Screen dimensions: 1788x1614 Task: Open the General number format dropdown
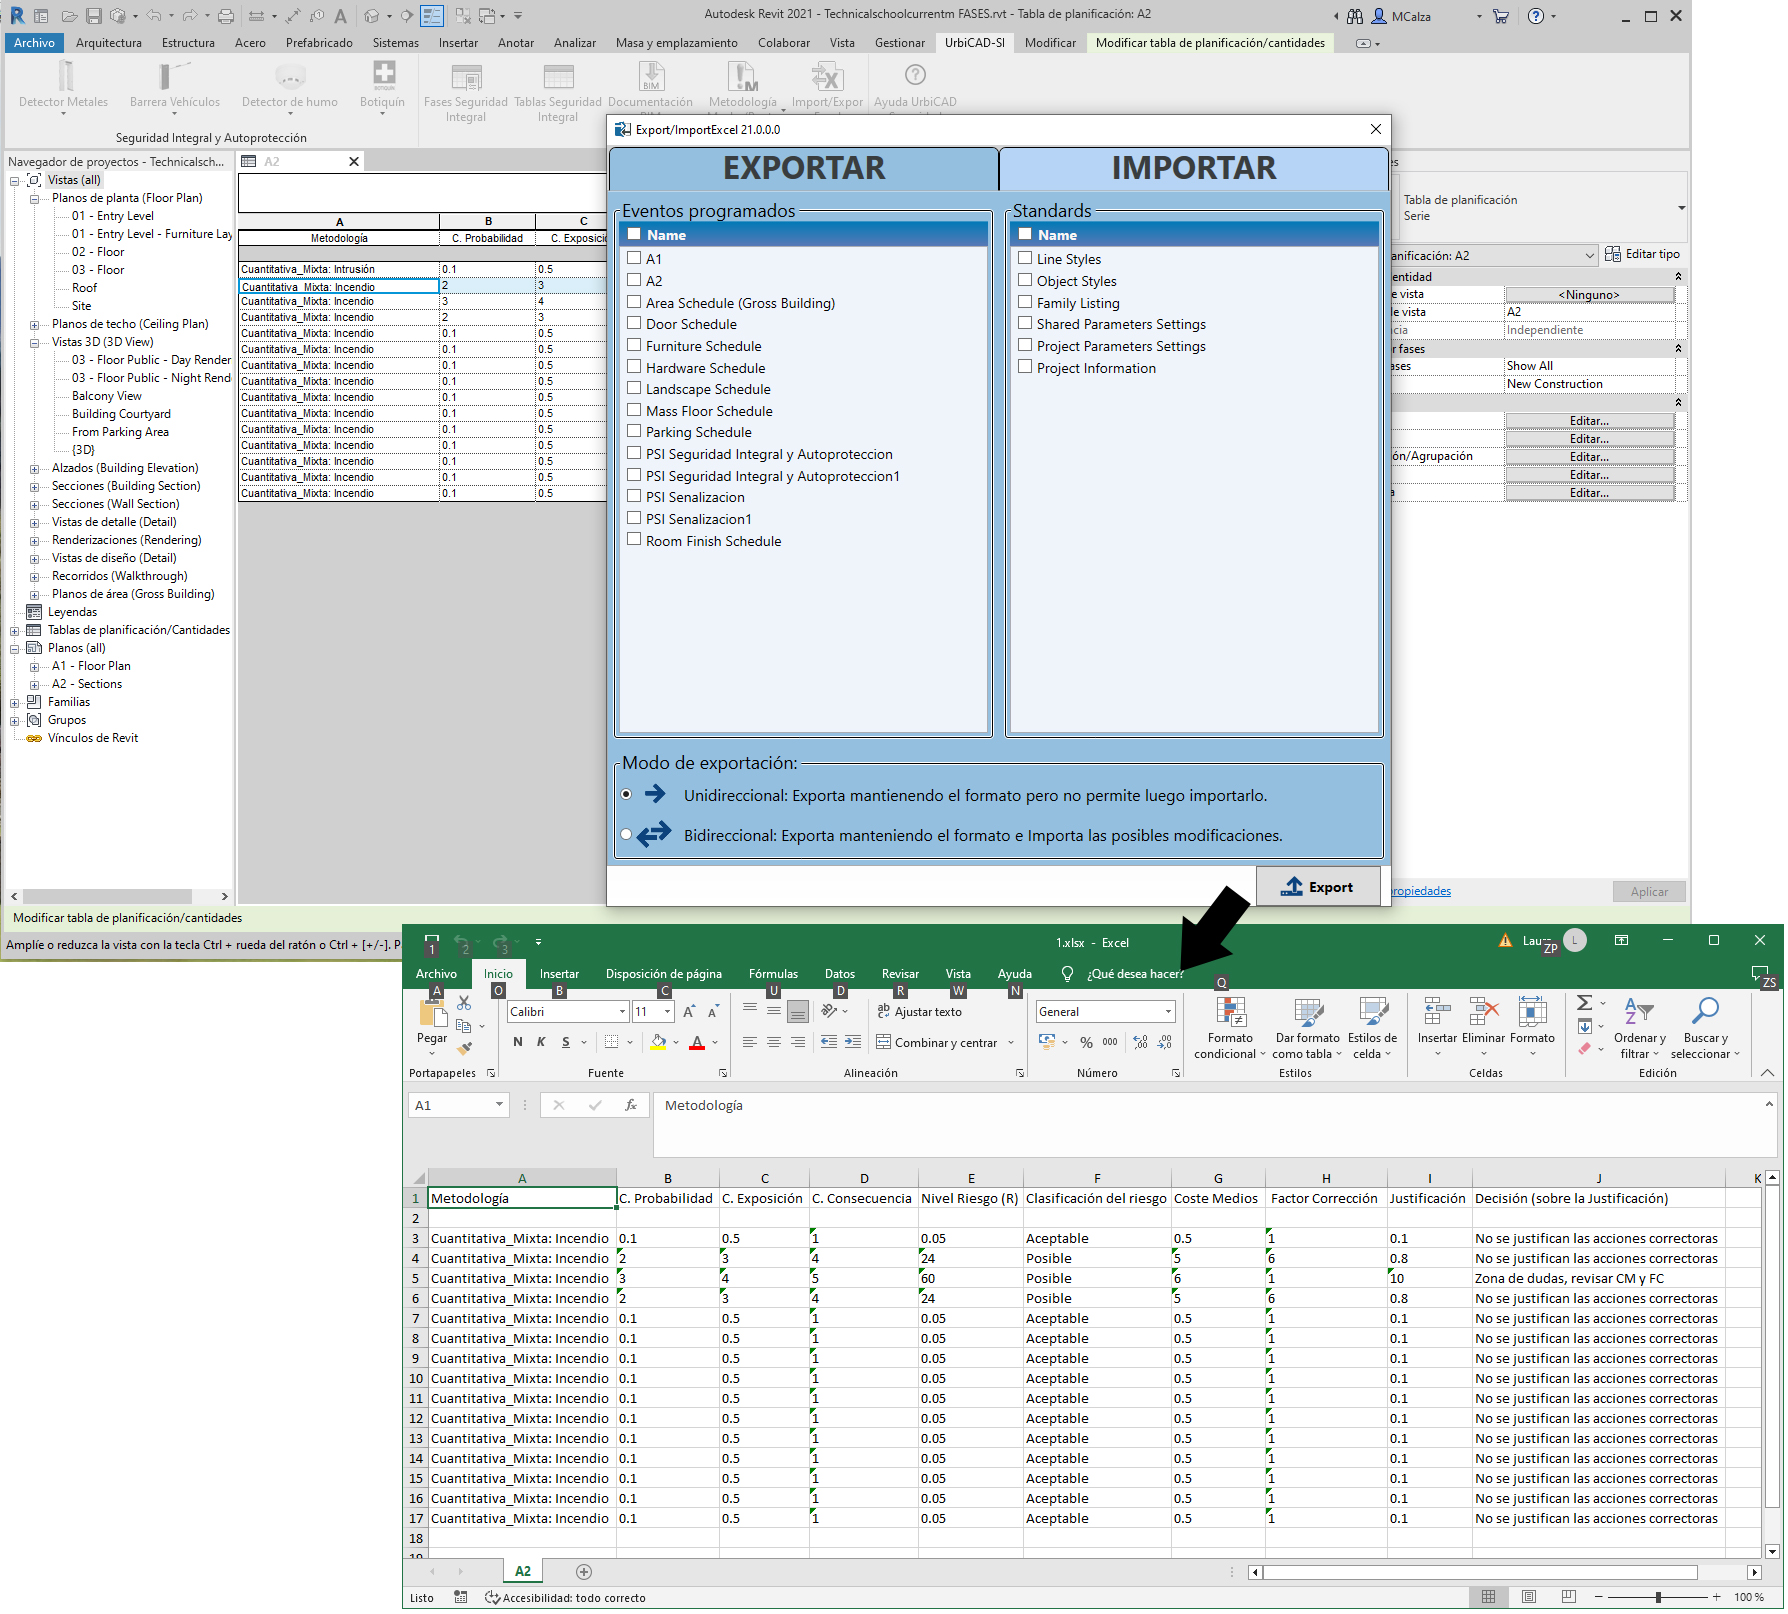click(1167, 1012)
